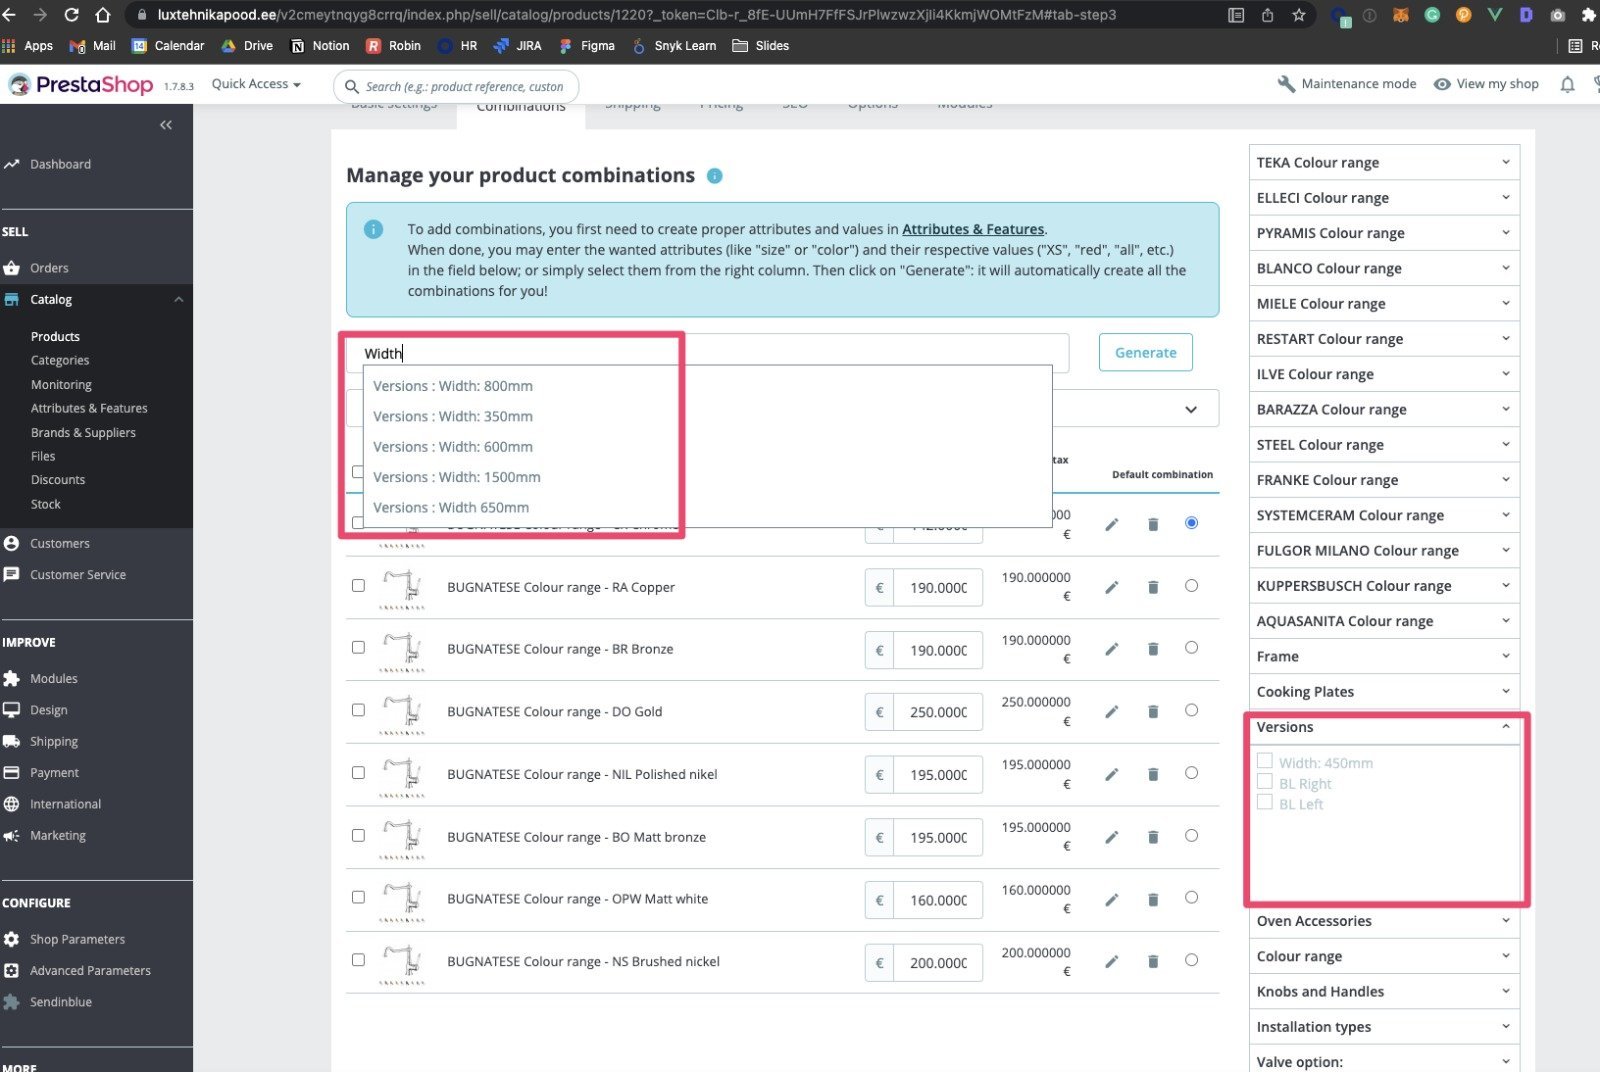The image size is (1600, 1072).
Task: Delete the RA Copper combination with trash icon
Action: coord(1153,587)
